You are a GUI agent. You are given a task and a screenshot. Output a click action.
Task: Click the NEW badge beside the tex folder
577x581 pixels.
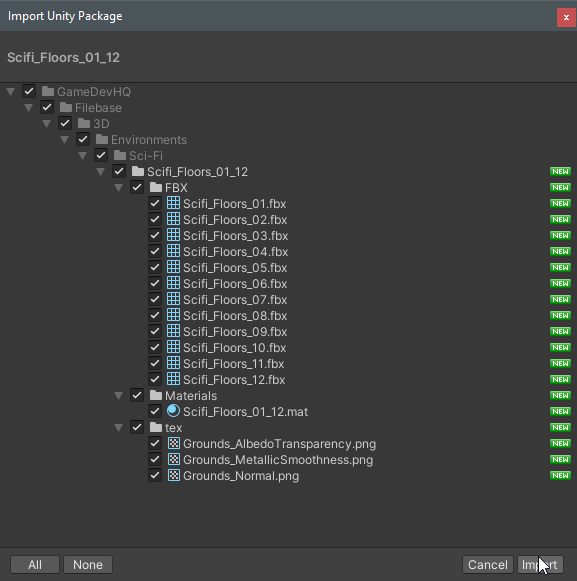[x=560, y=427]
